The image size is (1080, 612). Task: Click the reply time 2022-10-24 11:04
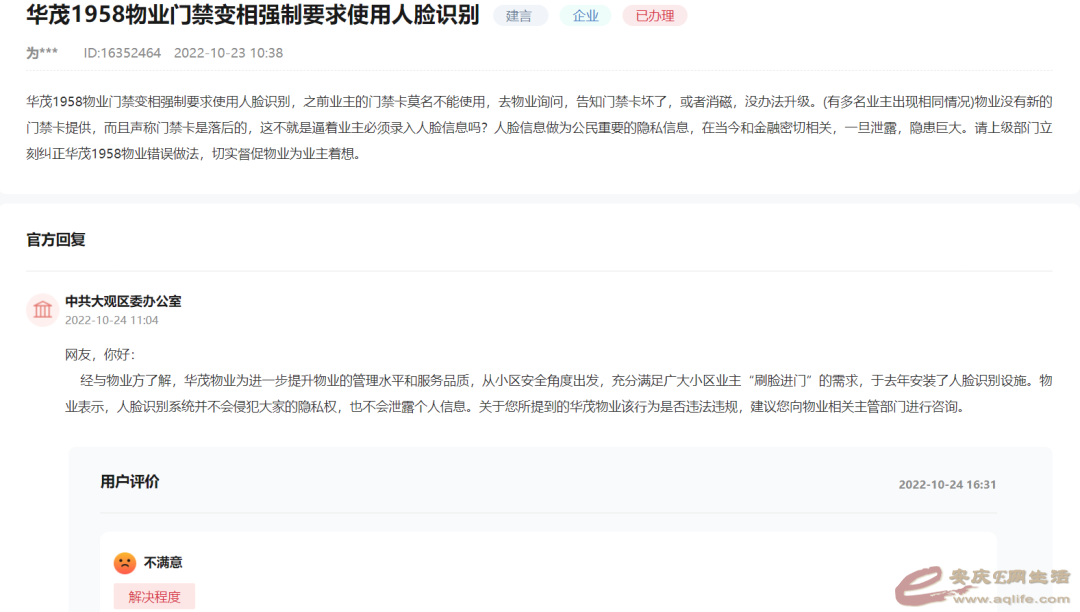click(x=111, y=320)
